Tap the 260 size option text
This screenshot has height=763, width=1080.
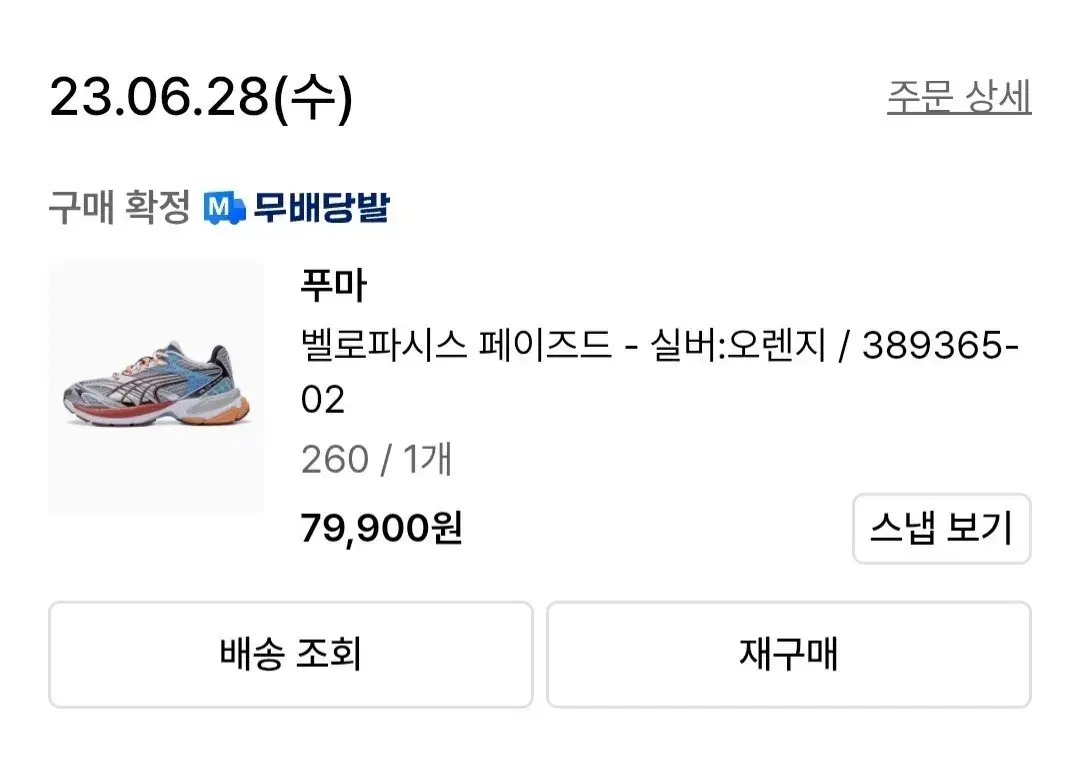(334, 460)
